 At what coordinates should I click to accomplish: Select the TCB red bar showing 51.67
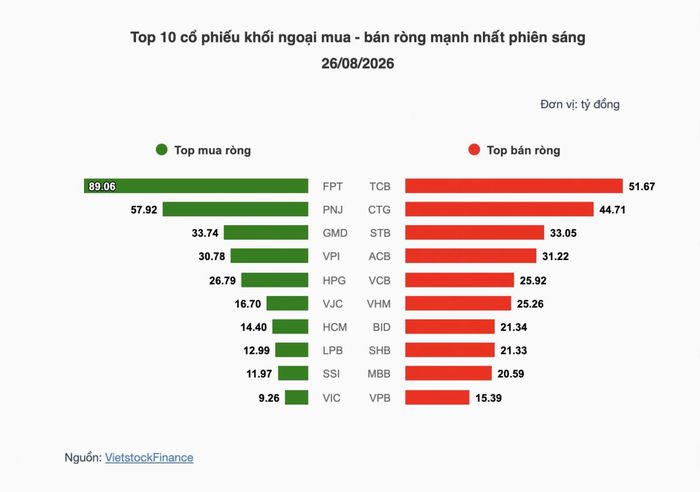(x=514, y=186)
